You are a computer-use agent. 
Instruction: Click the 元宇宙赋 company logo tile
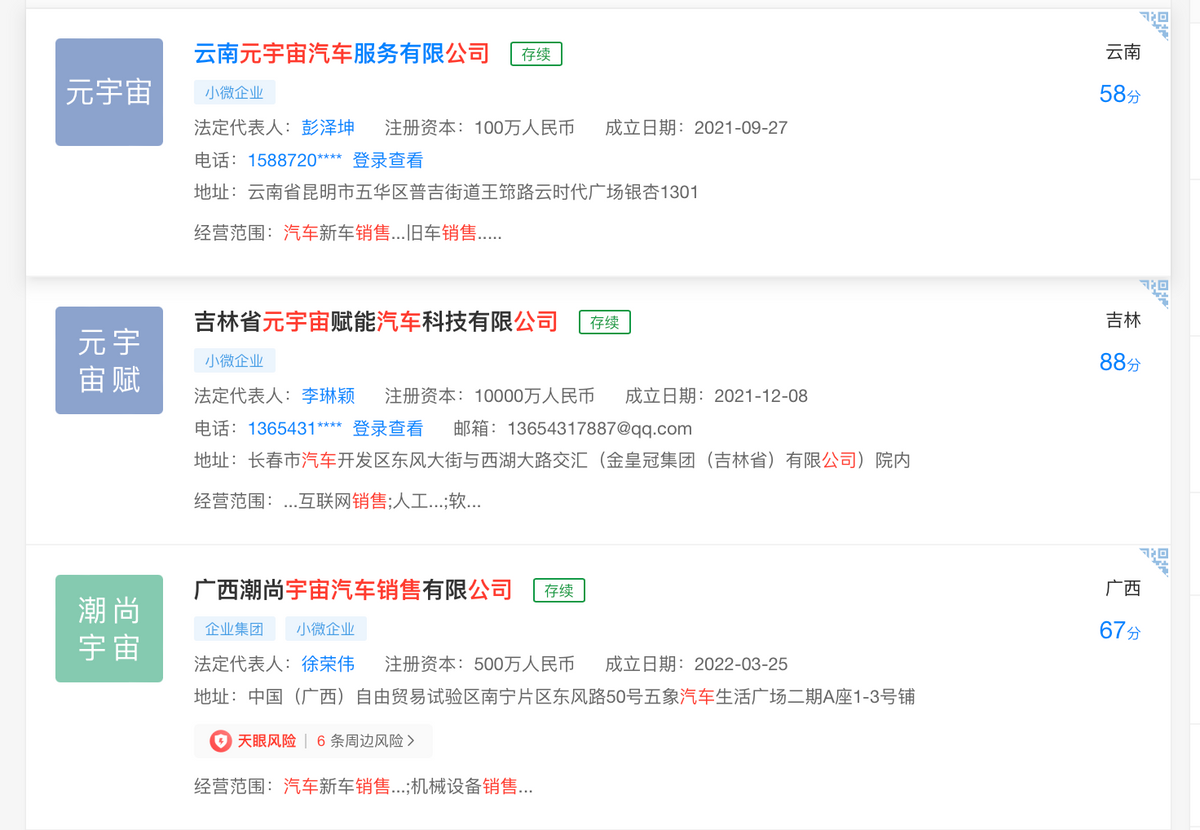point(109,360)
